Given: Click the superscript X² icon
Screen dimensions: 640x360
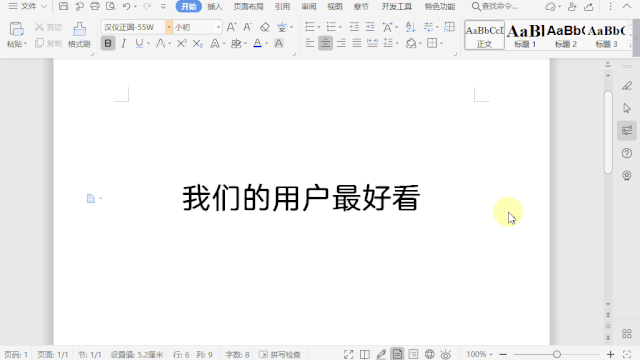Looking at the screenshot, I should click(182, 43).
